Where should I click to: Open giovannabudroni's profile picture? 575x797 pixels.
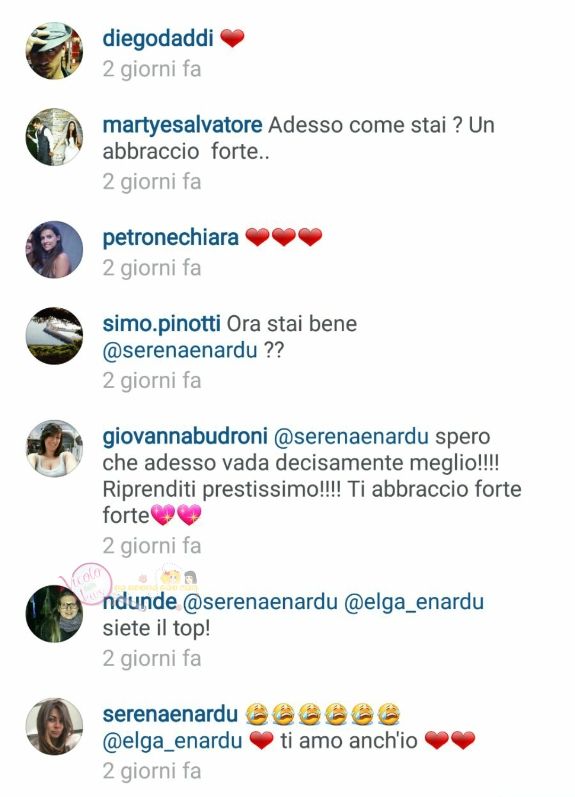(x=54, y=449)
